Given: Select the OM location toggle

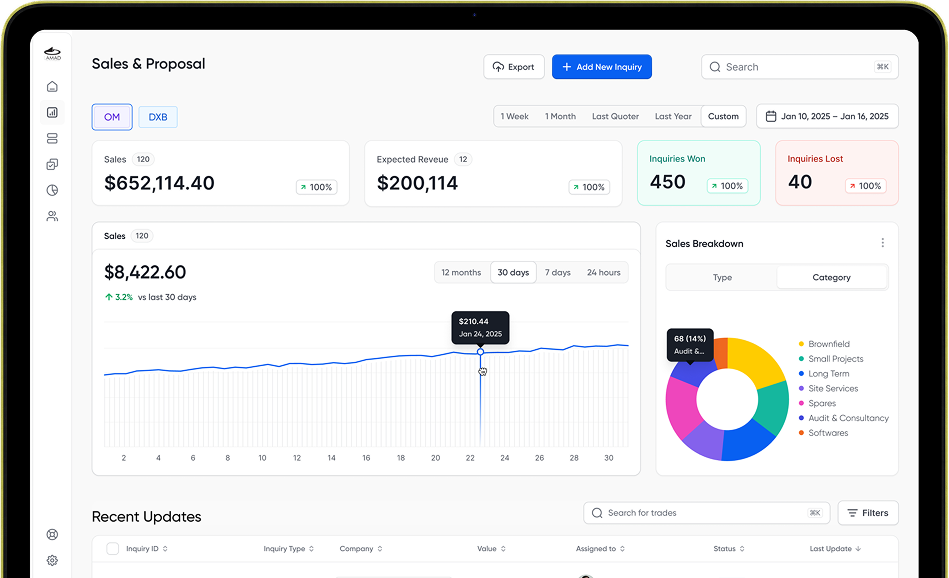Looking at the screenshot, I should pyautogui.click(x=112, y=117).
